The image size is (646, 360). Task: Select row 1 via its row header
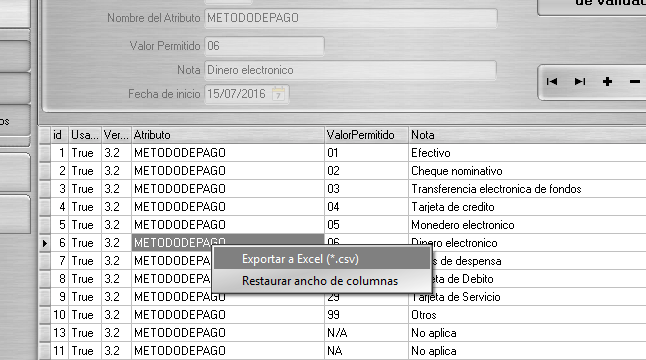[x=44, y=153]
